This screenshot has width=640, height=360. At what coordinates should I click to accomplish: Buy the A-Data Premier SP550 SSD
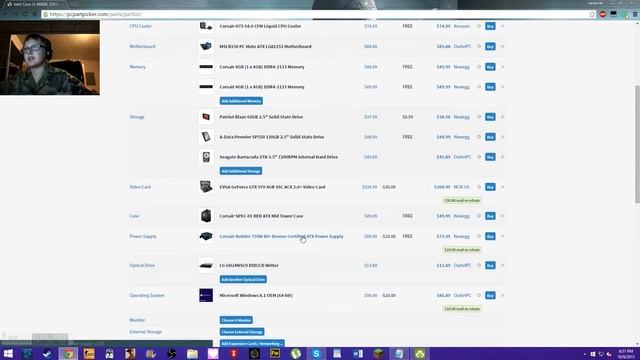[x=490, y=137]
